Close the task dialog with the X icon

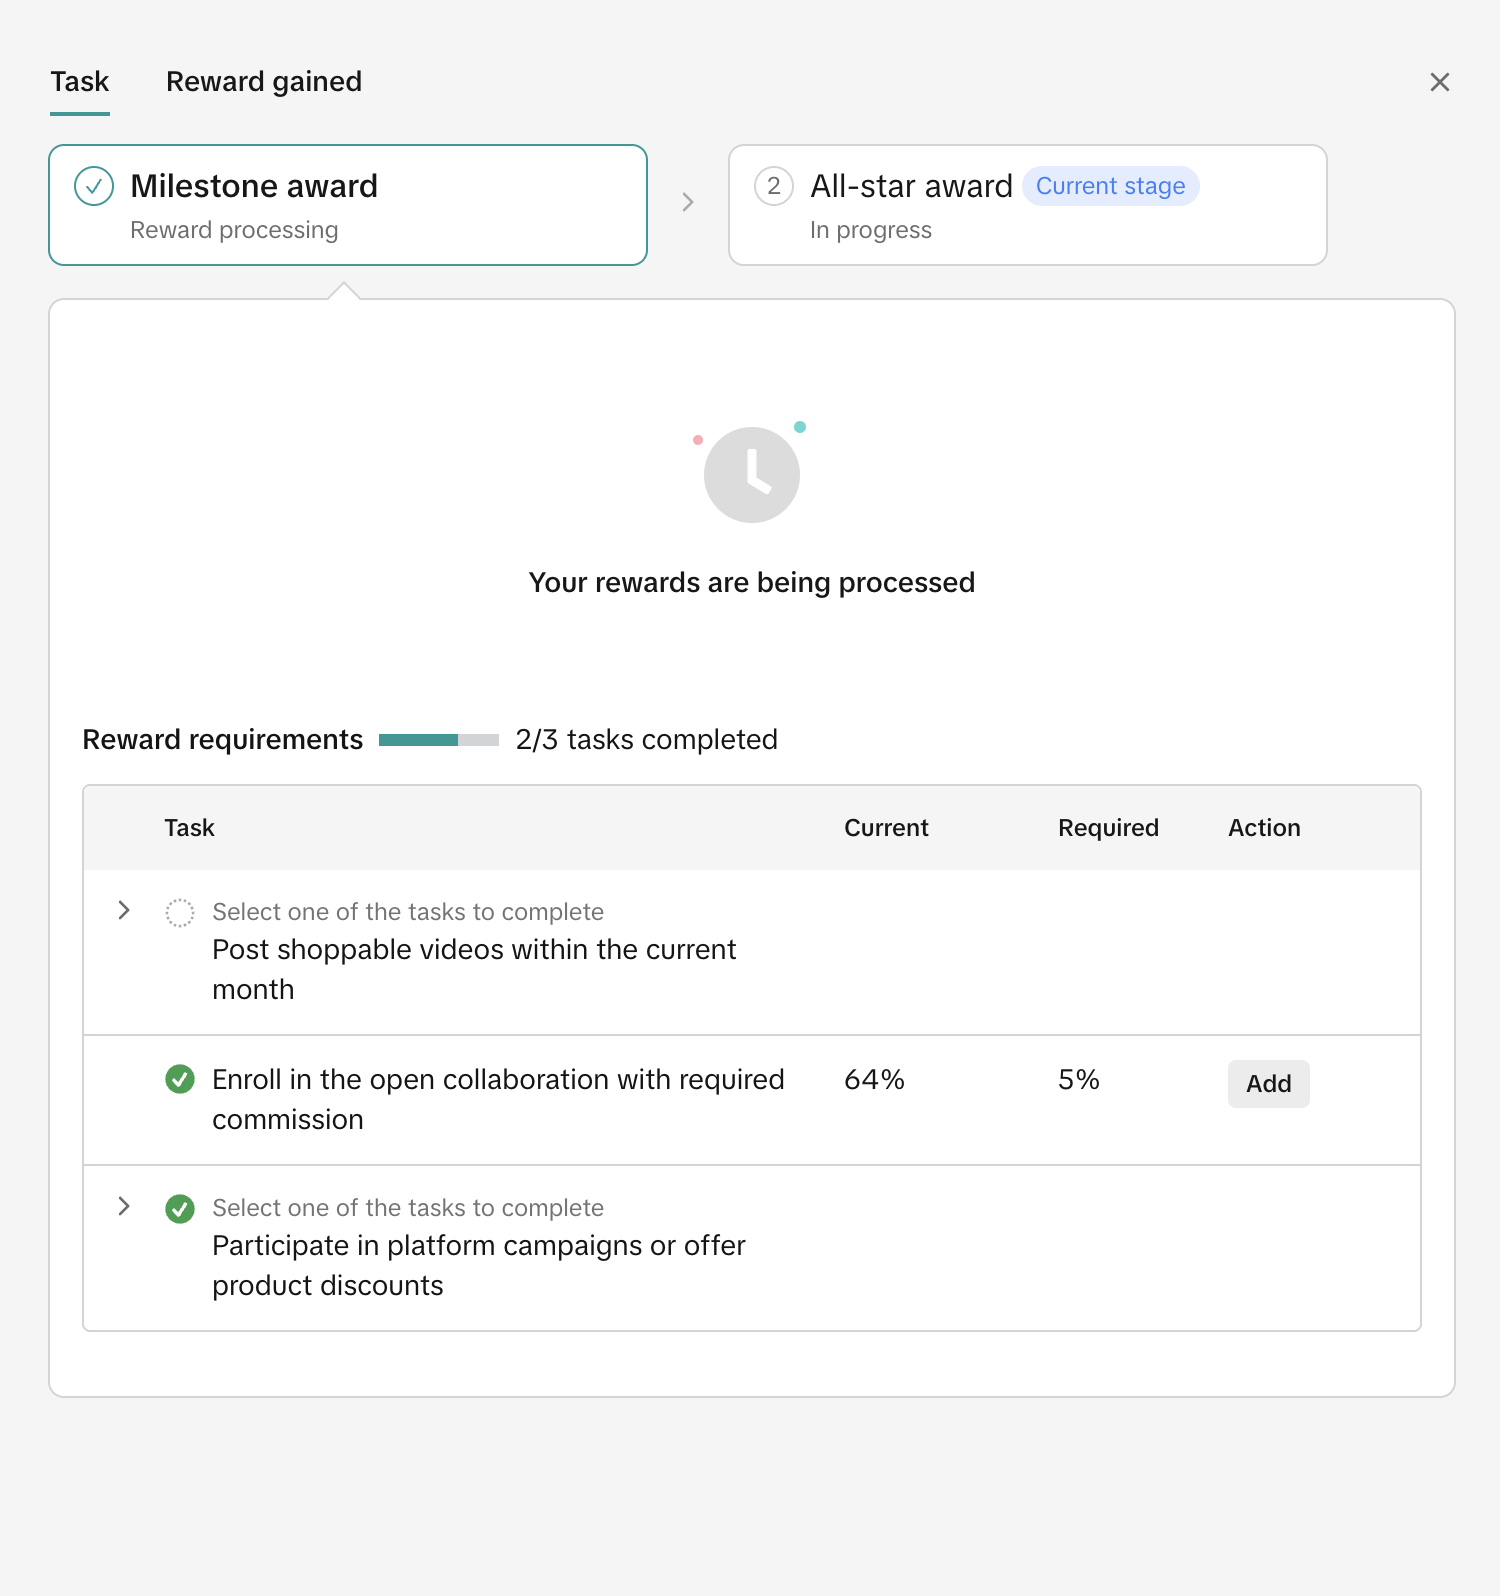(x=1439, y=82)
